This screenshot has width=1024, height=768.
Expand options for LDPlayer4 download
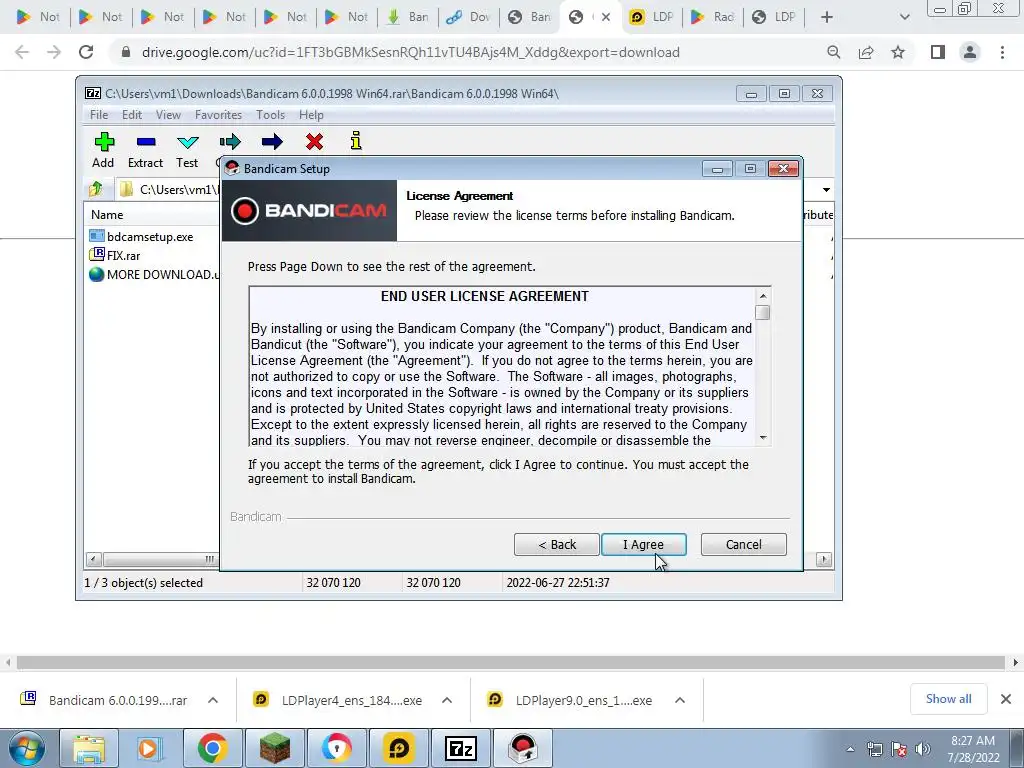(x=447, y=700)
